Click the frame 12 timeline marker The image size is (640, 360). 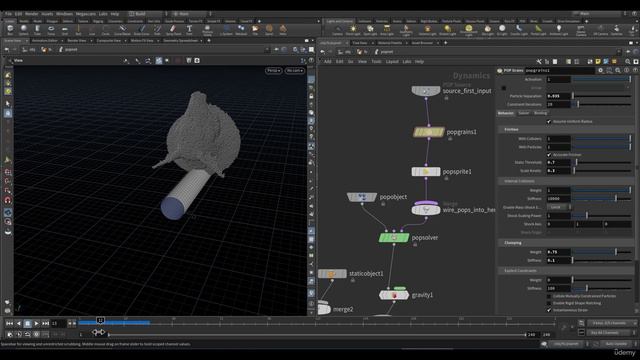tap(100, 320)
